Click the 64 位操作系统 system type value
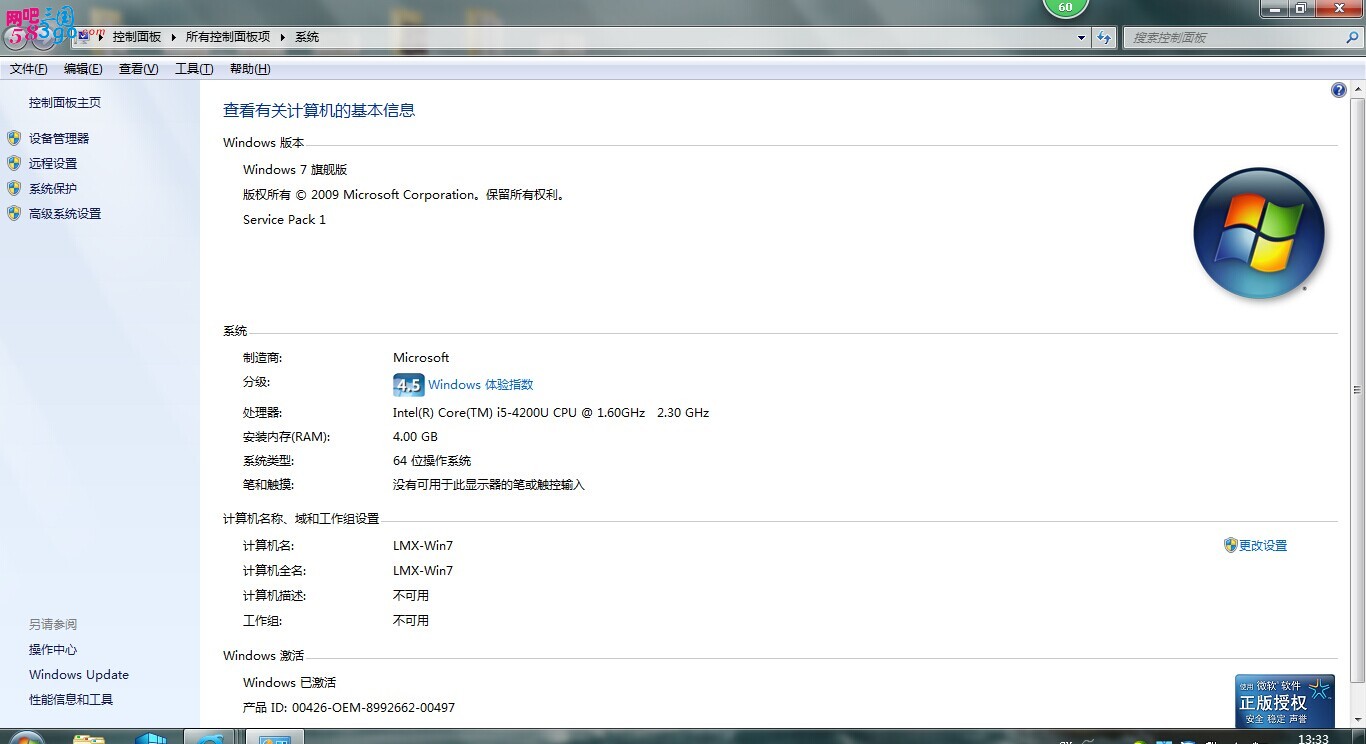 pos(432,461)
